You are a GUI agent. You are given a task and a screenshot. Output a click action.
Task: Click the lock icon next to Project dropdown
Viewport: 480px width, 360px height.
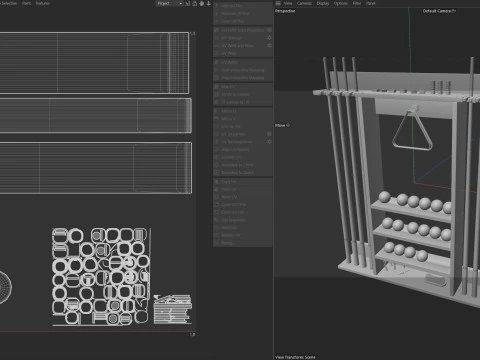[195, 3]
